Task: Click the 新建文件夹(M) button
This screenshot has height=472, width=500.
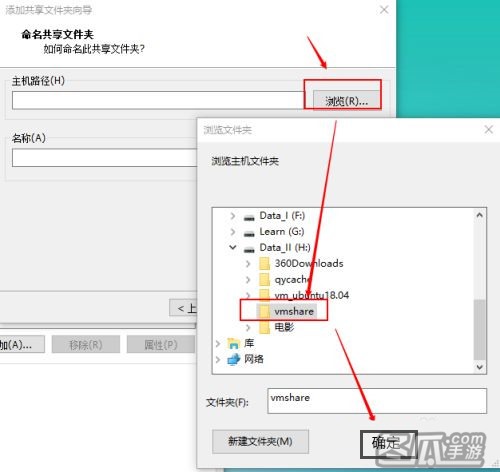Action: pos(260,442)
